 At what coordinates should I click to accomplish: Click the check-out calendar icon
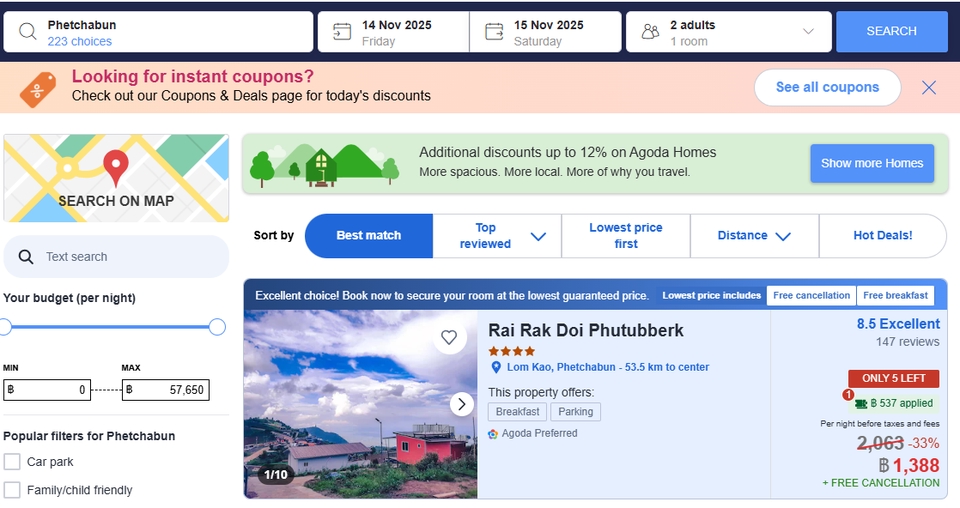(494, 32)
